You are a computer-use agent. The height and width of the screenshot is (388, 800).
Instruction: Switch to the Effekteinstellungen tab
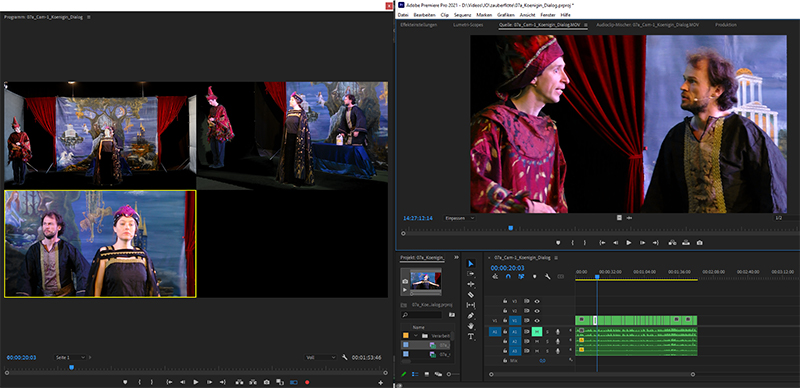tap(419, 25)
